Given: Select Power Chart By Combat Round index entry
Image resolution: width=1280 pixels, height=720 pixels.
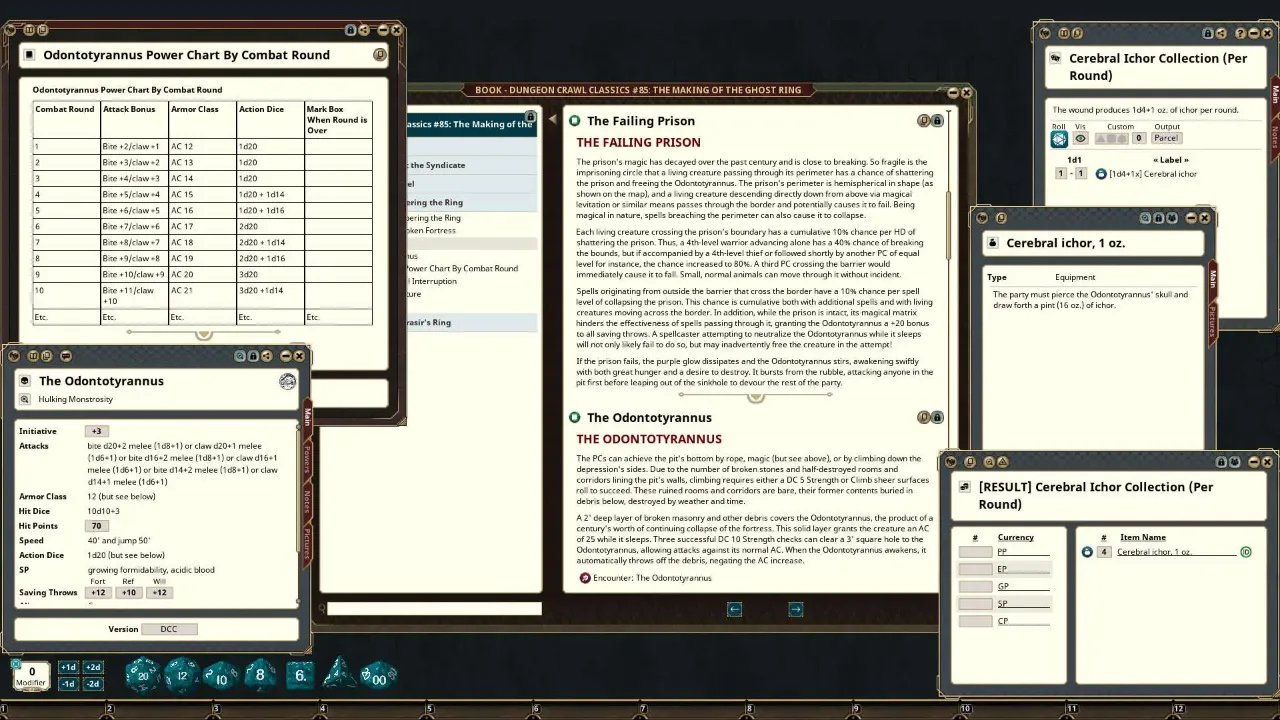Looking at the screenshot, I should pos(462,268).
